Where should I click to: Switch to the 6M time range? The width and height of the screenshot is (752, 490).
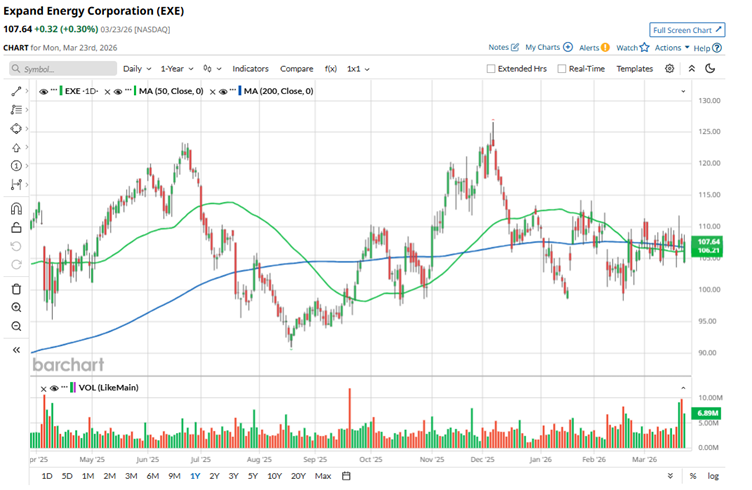point(153,476)
